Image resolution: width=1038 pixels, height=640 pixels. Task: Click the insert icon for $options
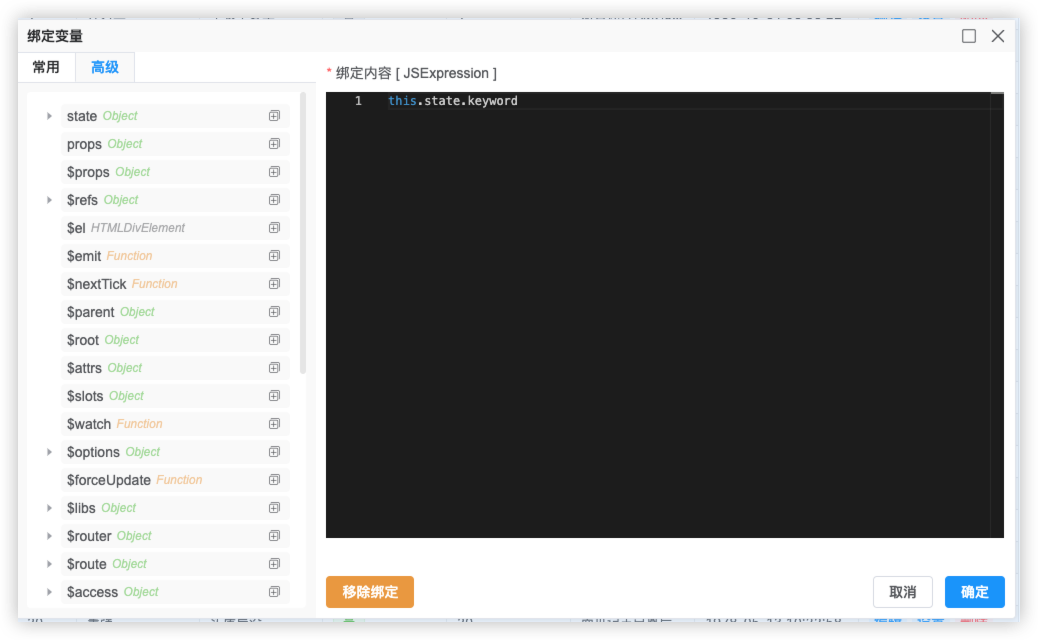[x=274, y=451]
